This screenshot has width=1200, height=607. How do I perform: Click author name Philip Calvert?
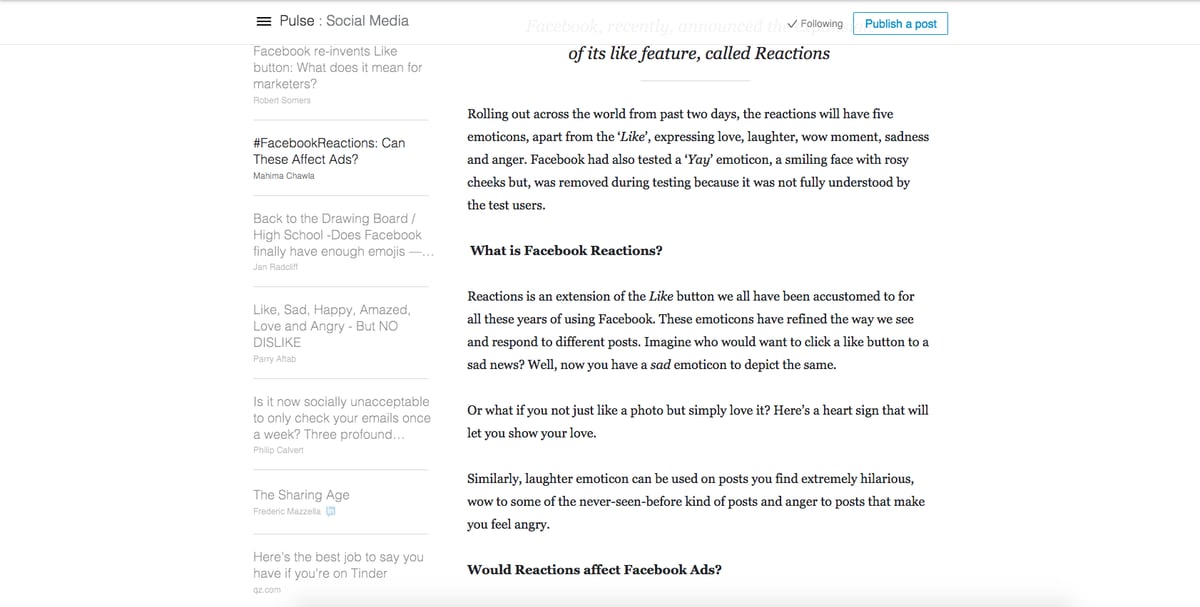pos(279,450)
